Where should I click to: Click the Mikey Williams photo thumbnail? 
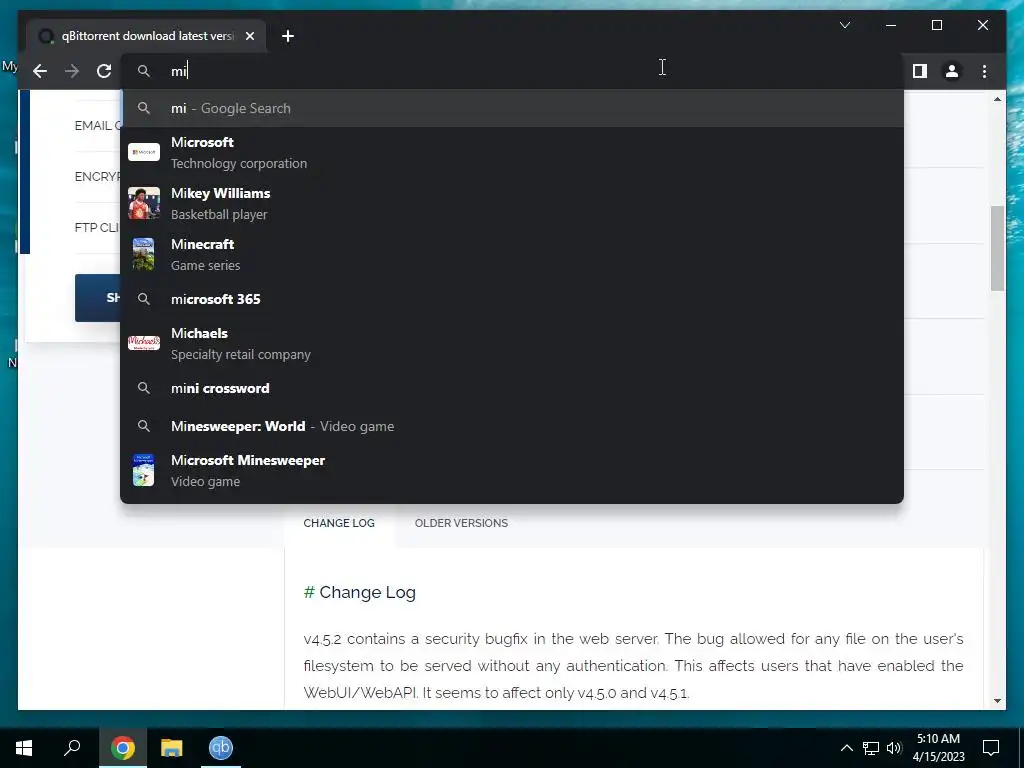pyautogui.click(x=144, y=203)
